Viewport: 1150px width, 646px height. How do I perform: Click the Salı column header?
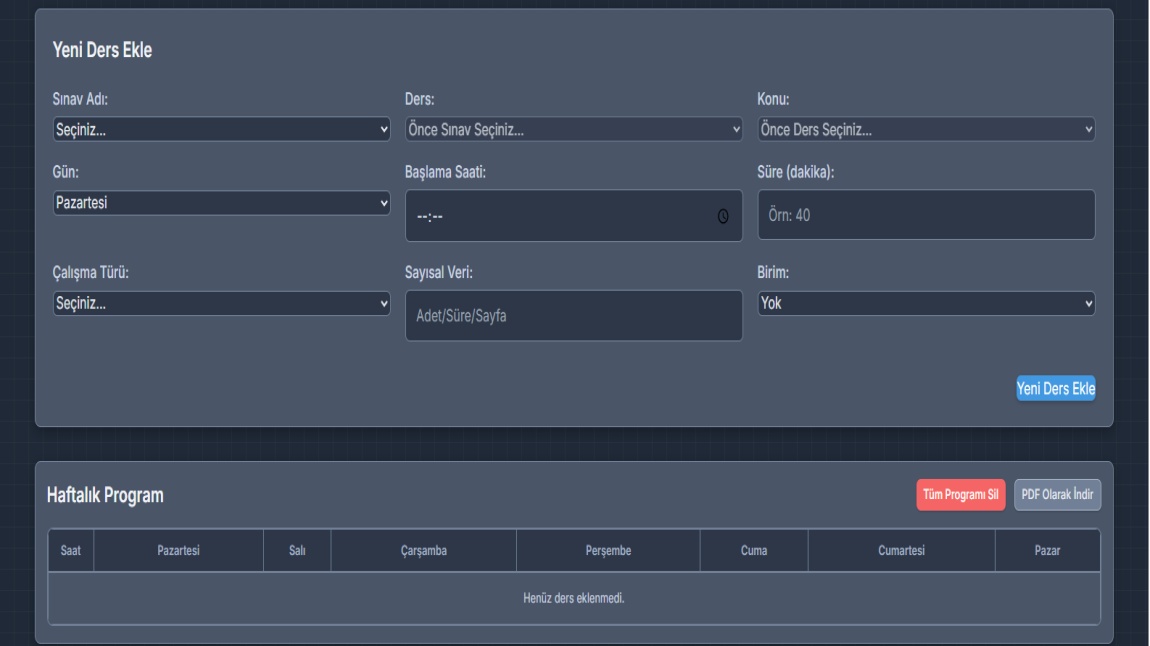click(x=297, y=551)
